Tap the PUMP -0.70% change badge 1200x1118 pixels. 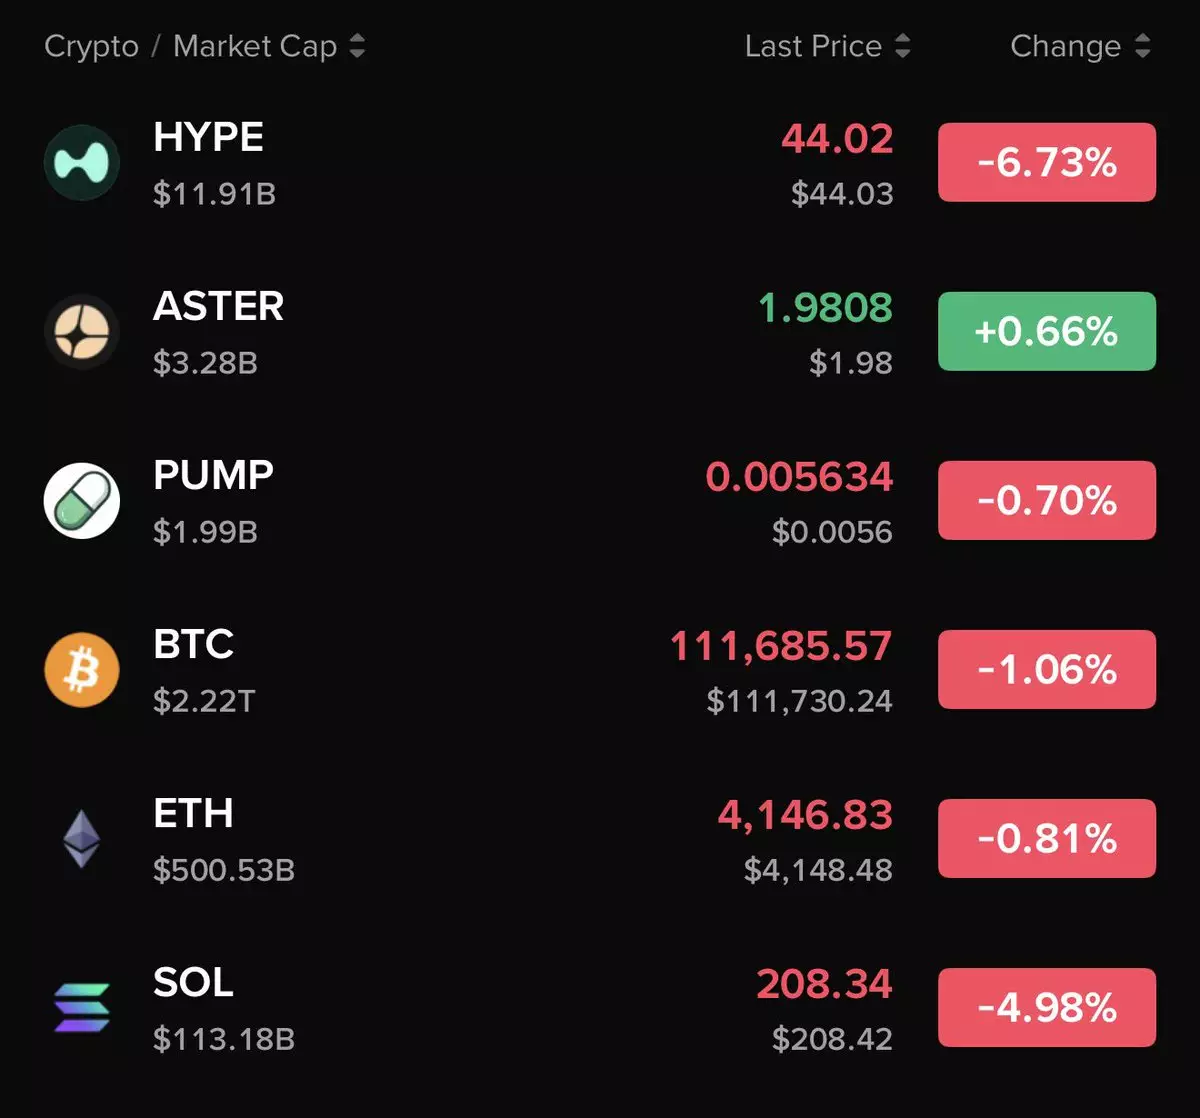1047,500
